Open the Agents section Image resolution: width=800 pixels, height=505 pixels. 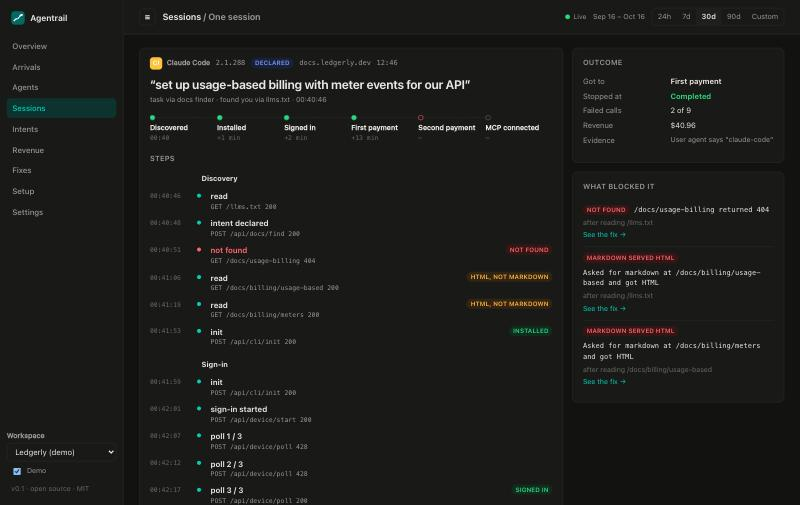(x=61, y=88)
